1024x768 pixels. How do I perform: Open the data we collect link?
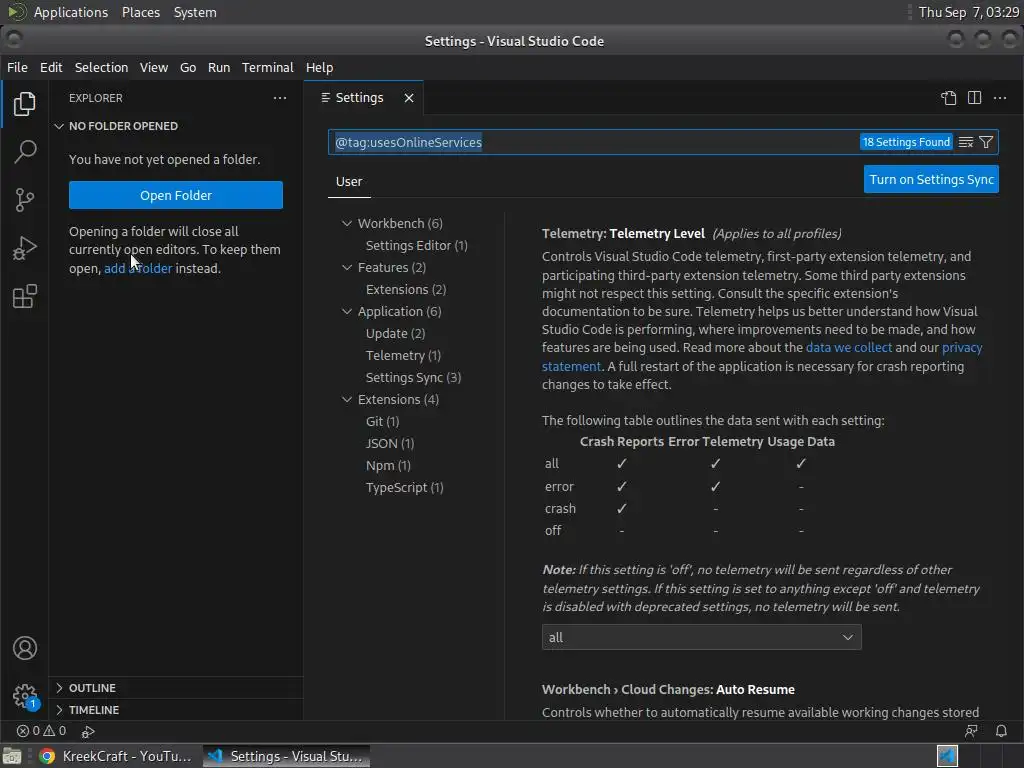click(x=848, y=347)
